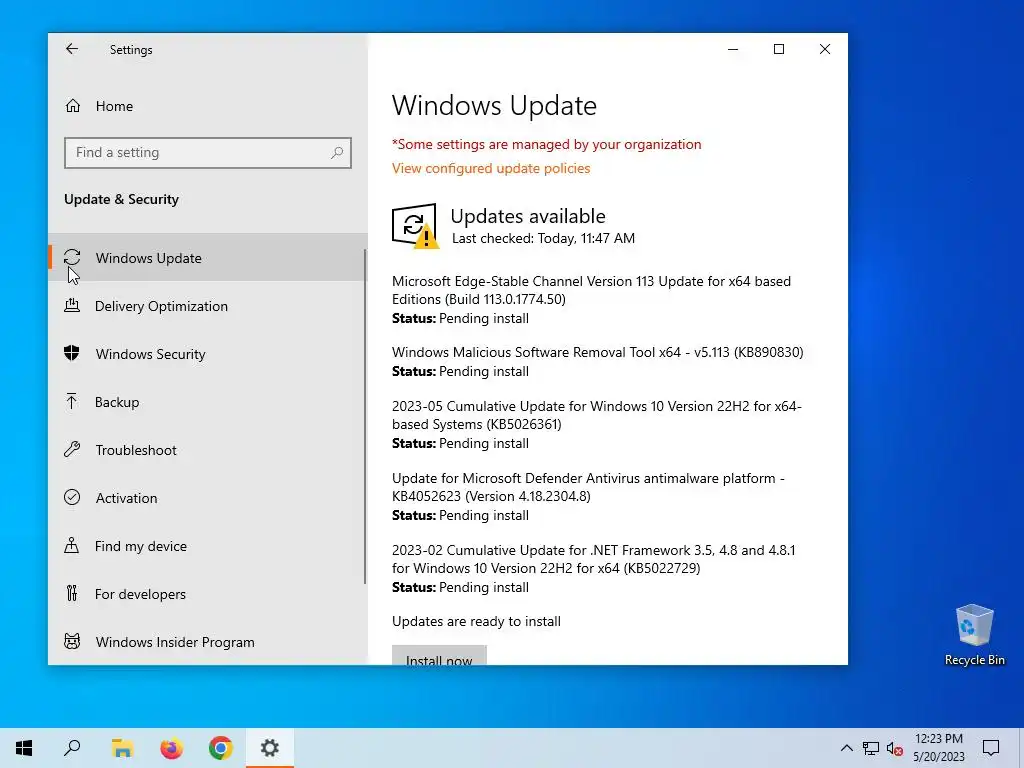Launch Google Chrome from the taskbar
This screenshot has width=1024, height=768.
[x=221, y=748]
